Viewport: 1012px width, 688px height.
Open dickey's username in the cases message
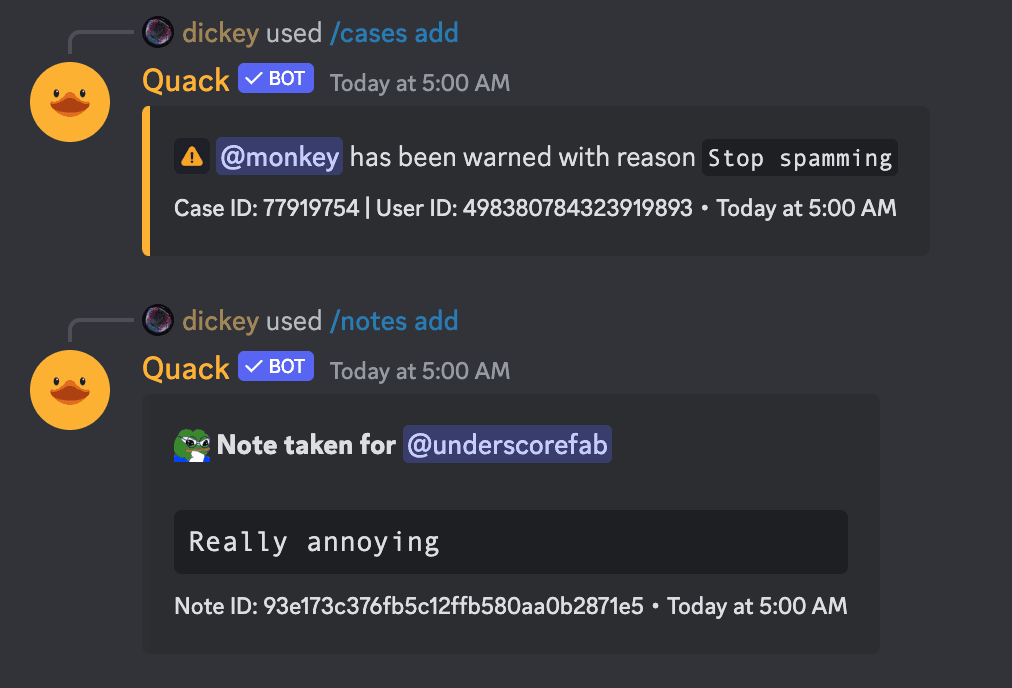(x=221, y=32)
